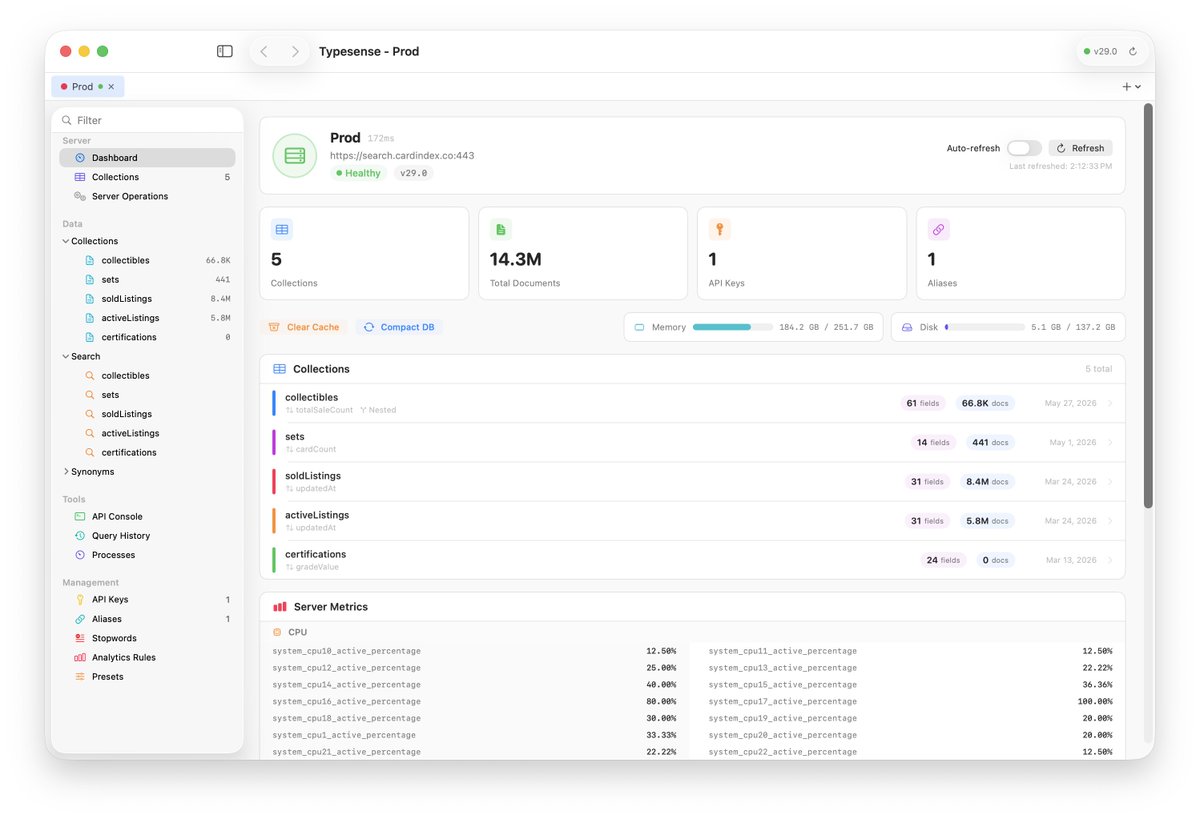
Task: Open the API Console tool
Action: [147, 517]
